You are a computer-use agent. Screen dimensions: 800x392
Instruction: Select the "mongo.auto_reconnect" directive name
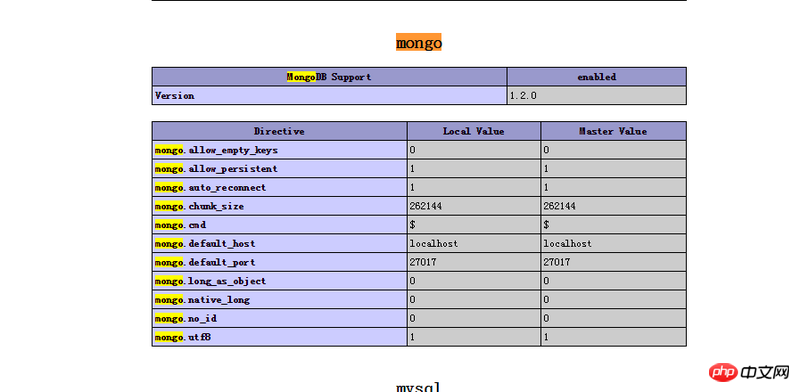210,187
